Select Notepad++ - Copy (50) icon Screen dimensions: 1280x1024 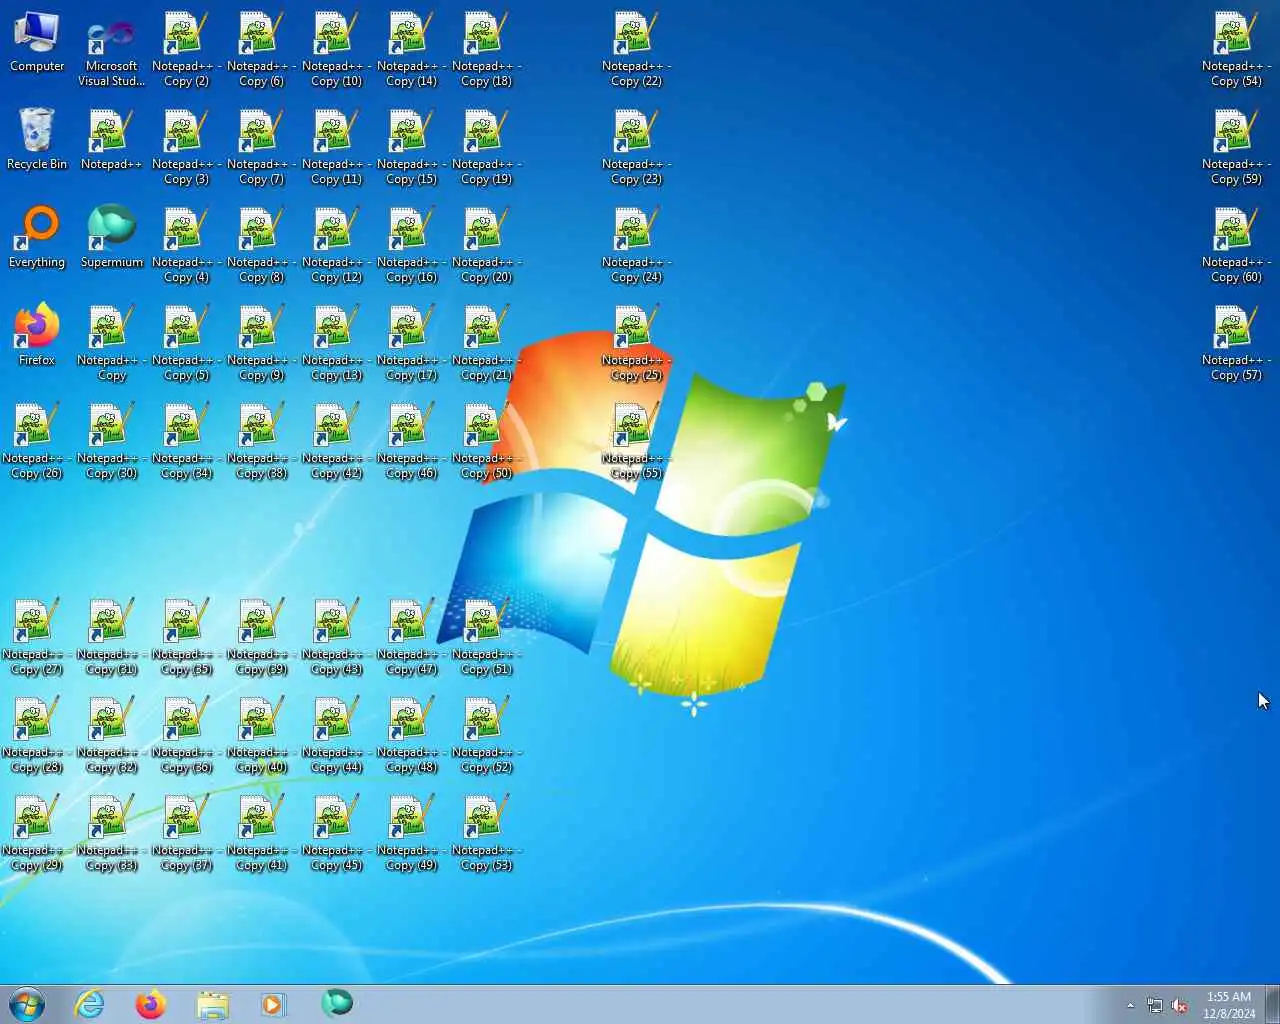pos(487,441)
